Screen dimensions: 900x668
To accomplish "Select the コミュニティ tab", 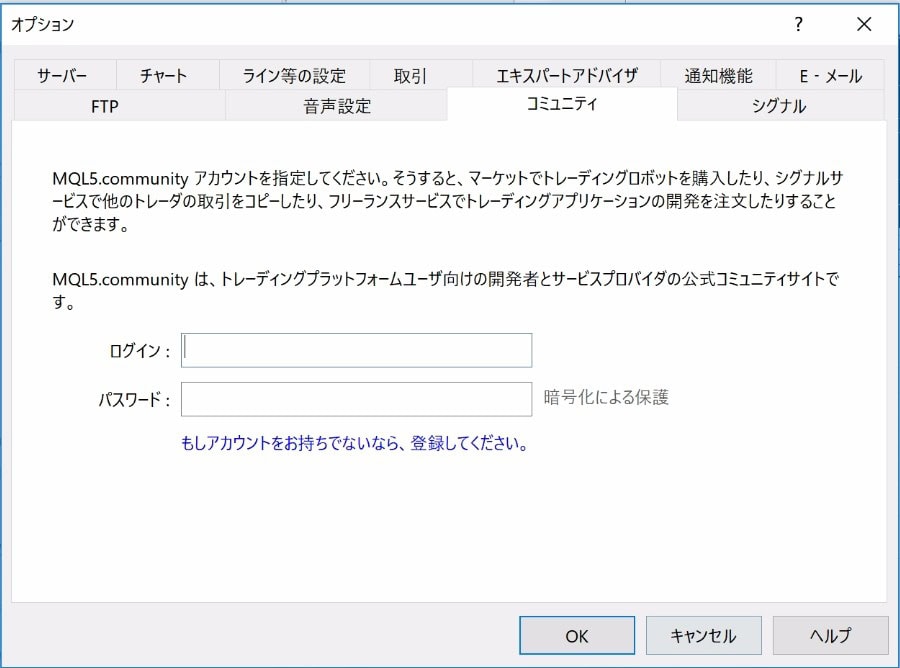I will pyautogui.click(x=562, y=104).
